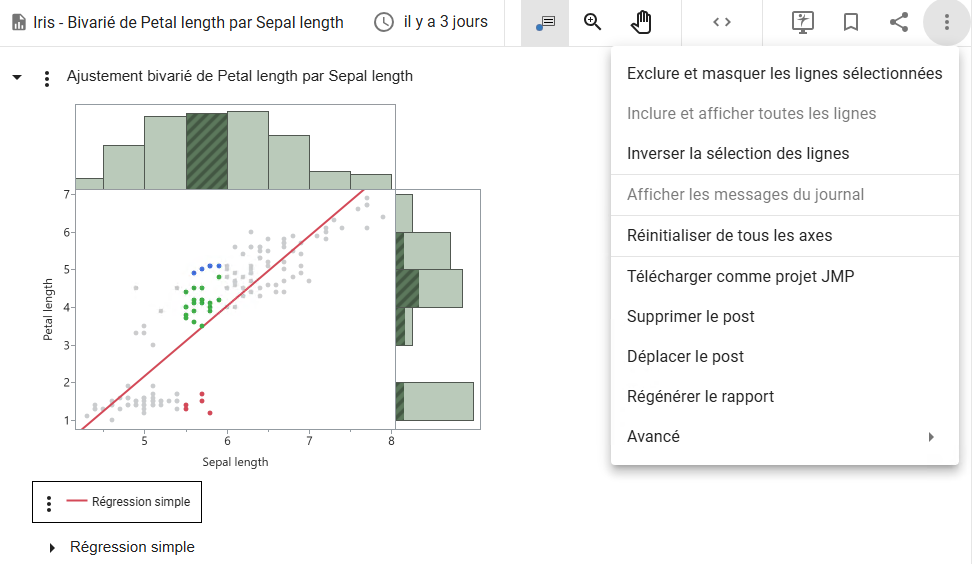Viewport: 972px width, 564px height.
Task: Open the Régression simple legend options menu
Action: pos(49,503)
